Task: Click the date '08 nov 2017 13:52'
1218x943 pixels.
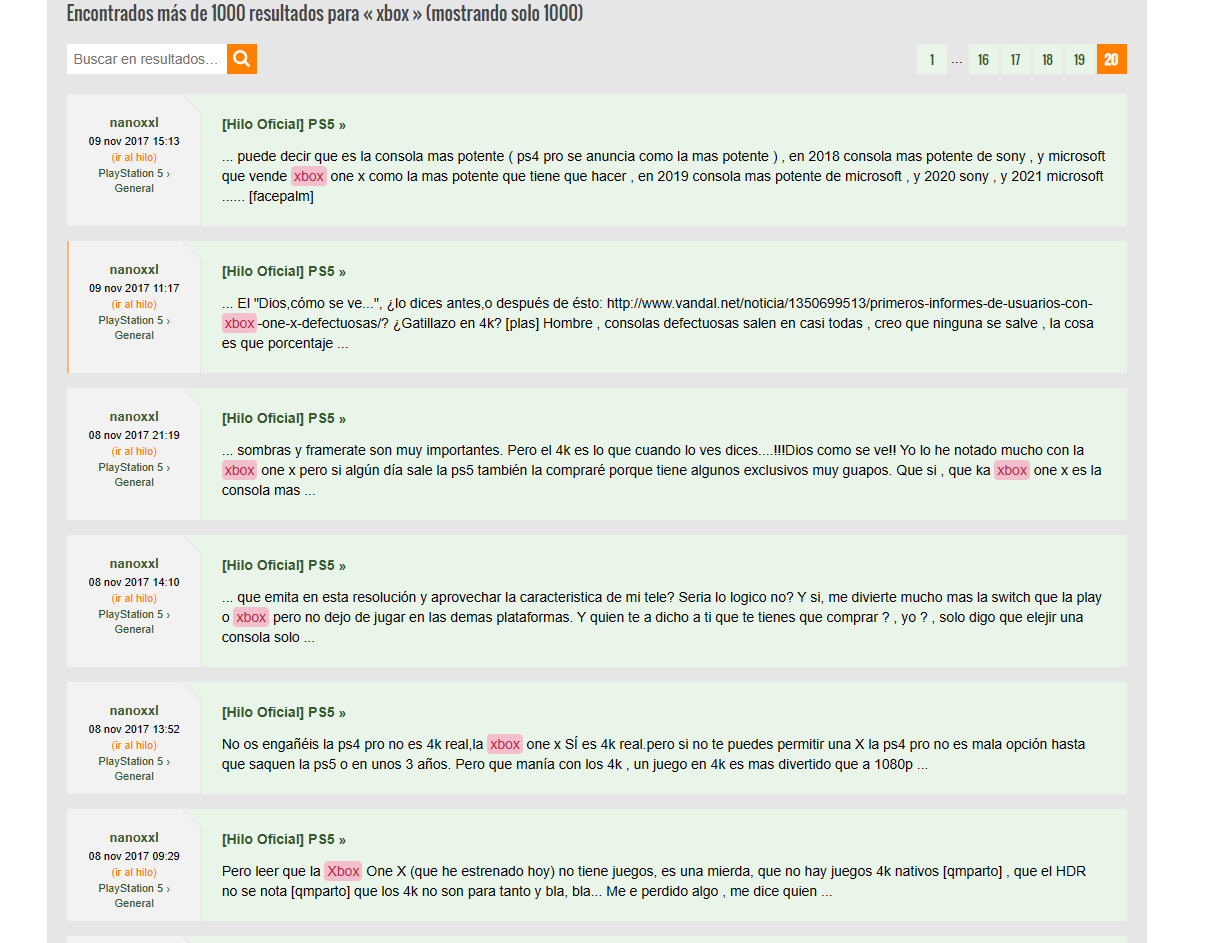Action: click(x=134, y=729)
